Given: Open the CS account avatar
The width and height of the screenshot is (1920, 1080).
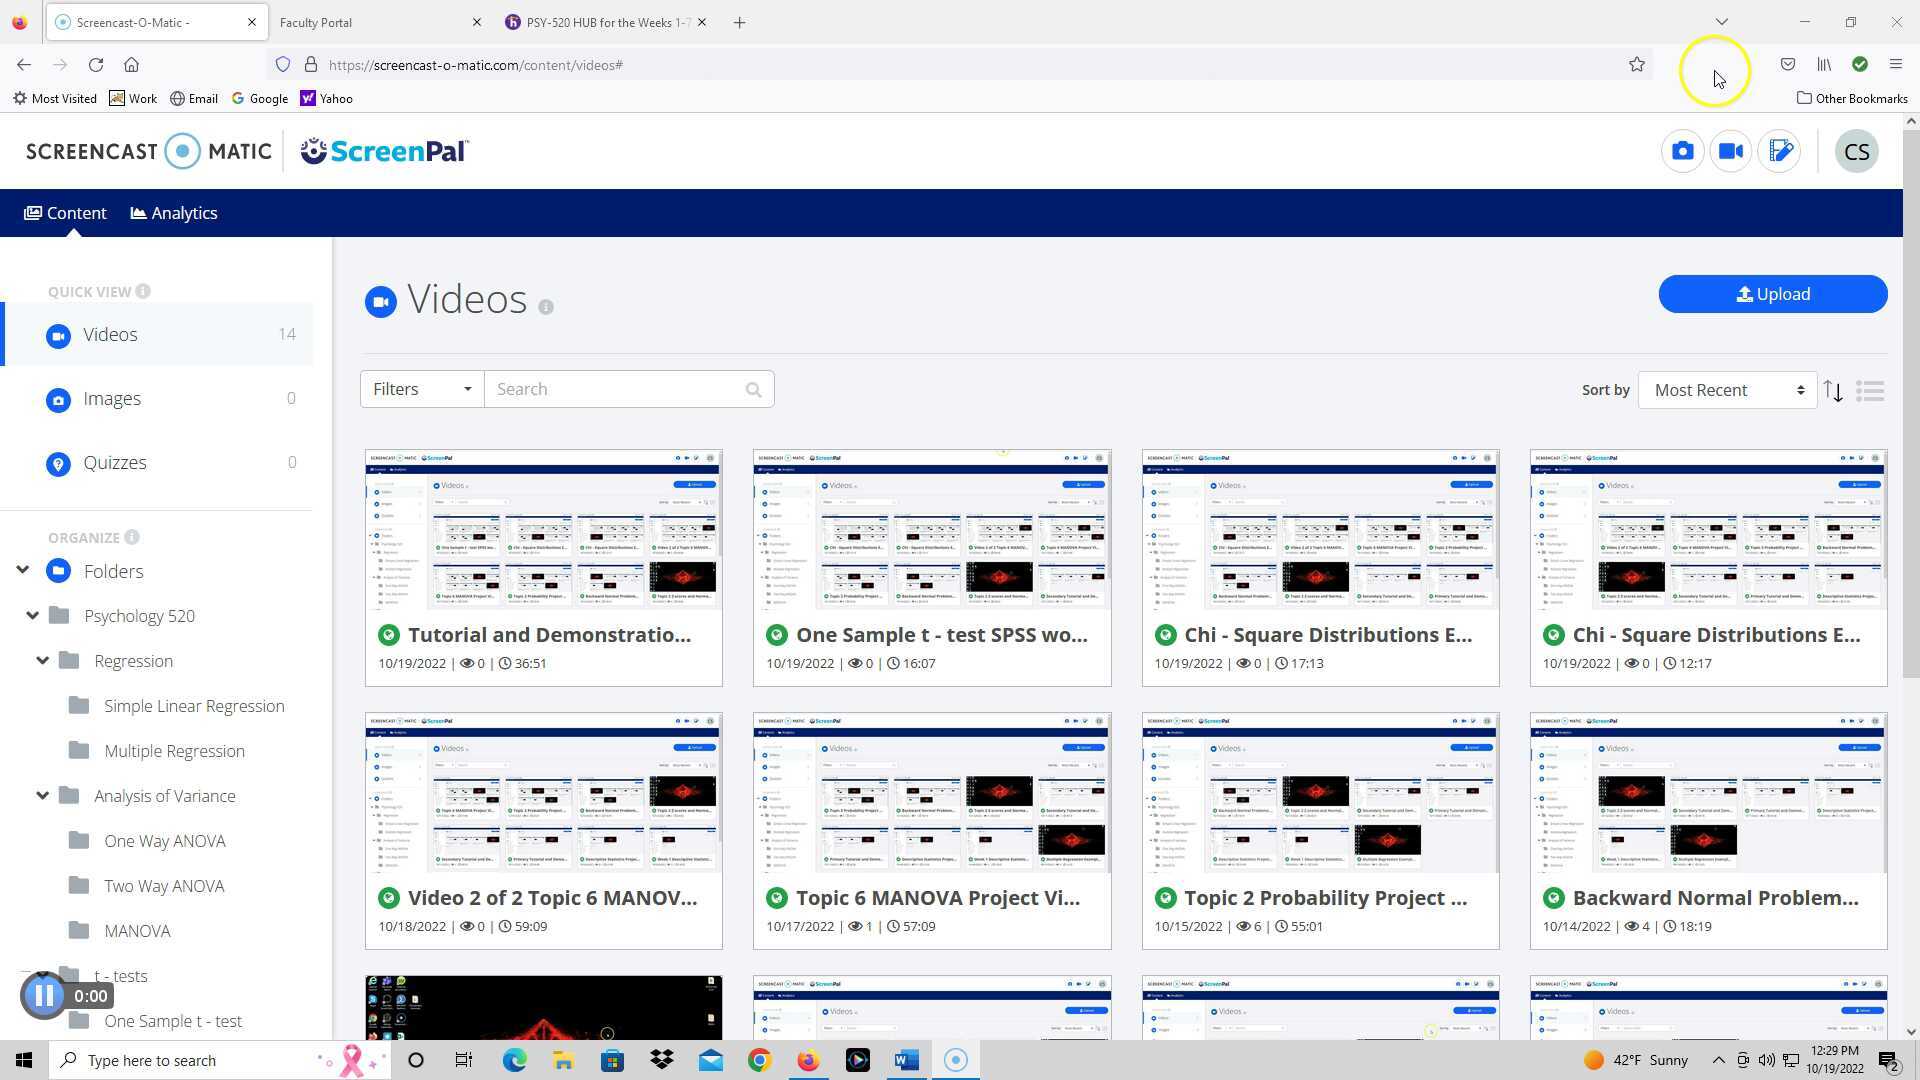Looking at the screenshot, I should click(x=1856, y=152).
